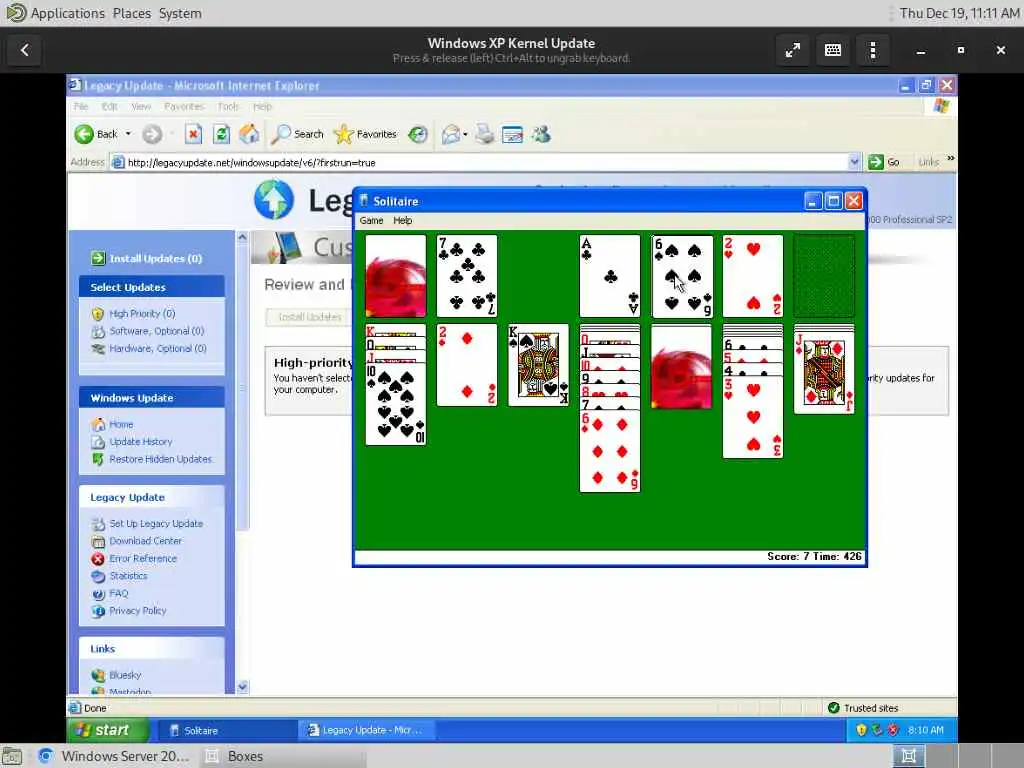Screen dimensions: 1024x768
Task: Click the Mail envelope toolbar icon
Action: point(451,135)
